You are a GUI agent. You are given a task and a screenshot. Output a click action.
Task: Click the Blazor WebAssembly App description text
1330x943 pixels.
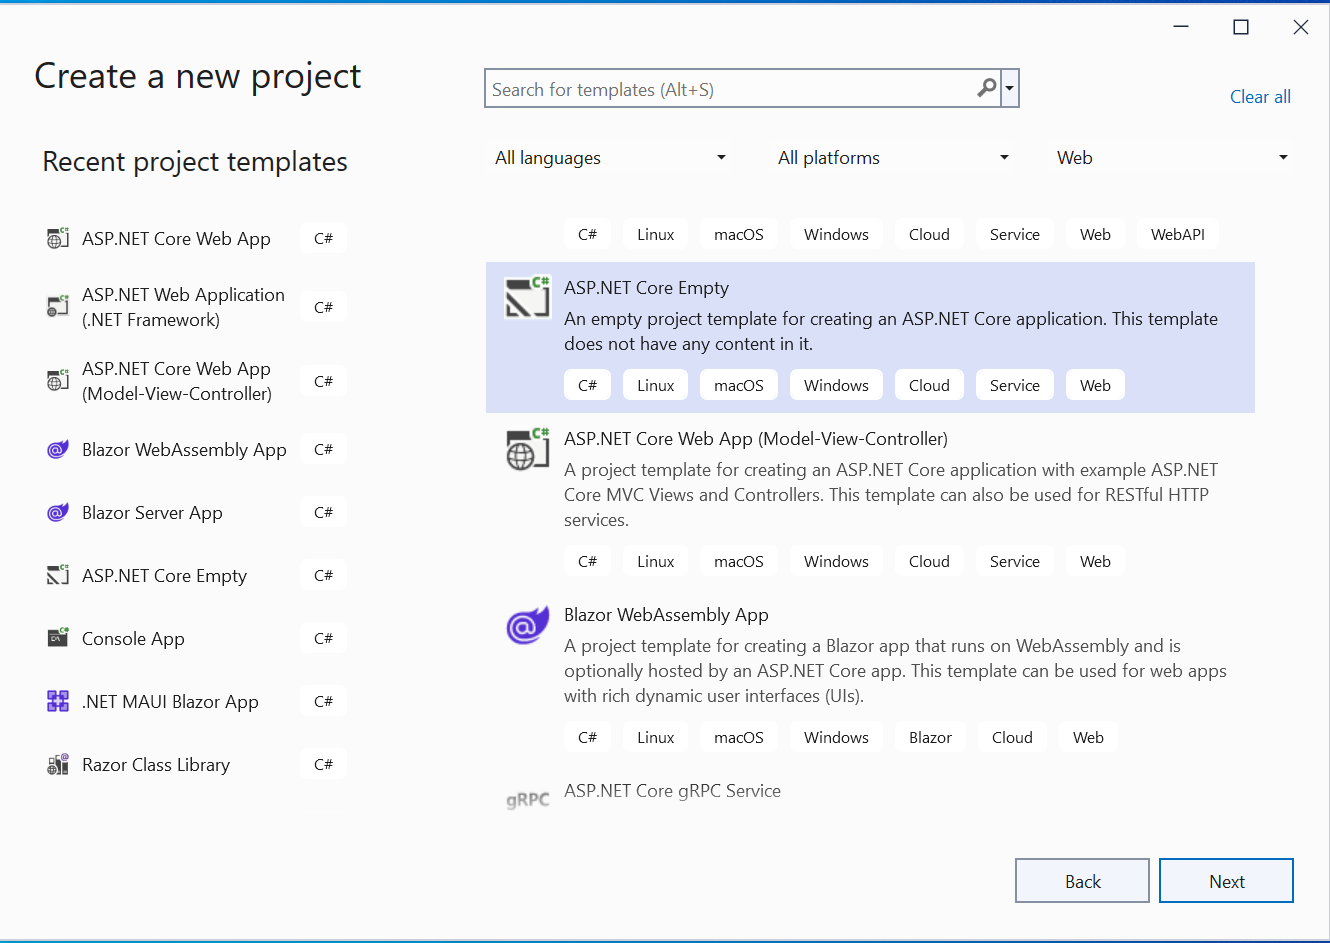pos(895,671)
